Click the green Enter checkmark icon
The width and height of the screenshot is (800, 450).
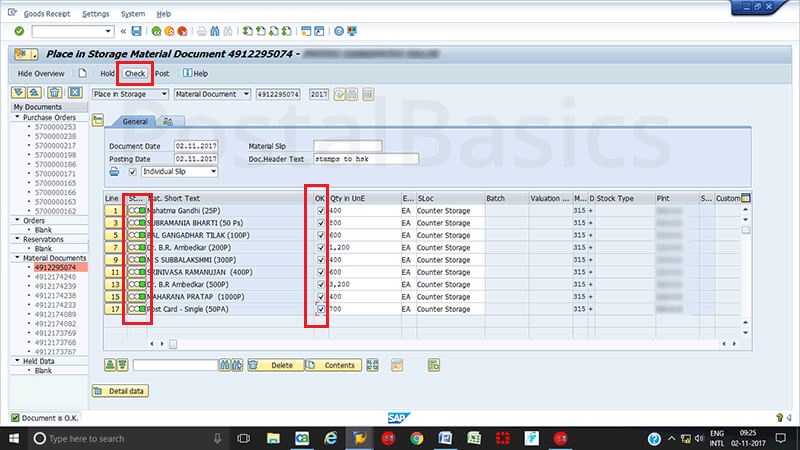(19, 32)
